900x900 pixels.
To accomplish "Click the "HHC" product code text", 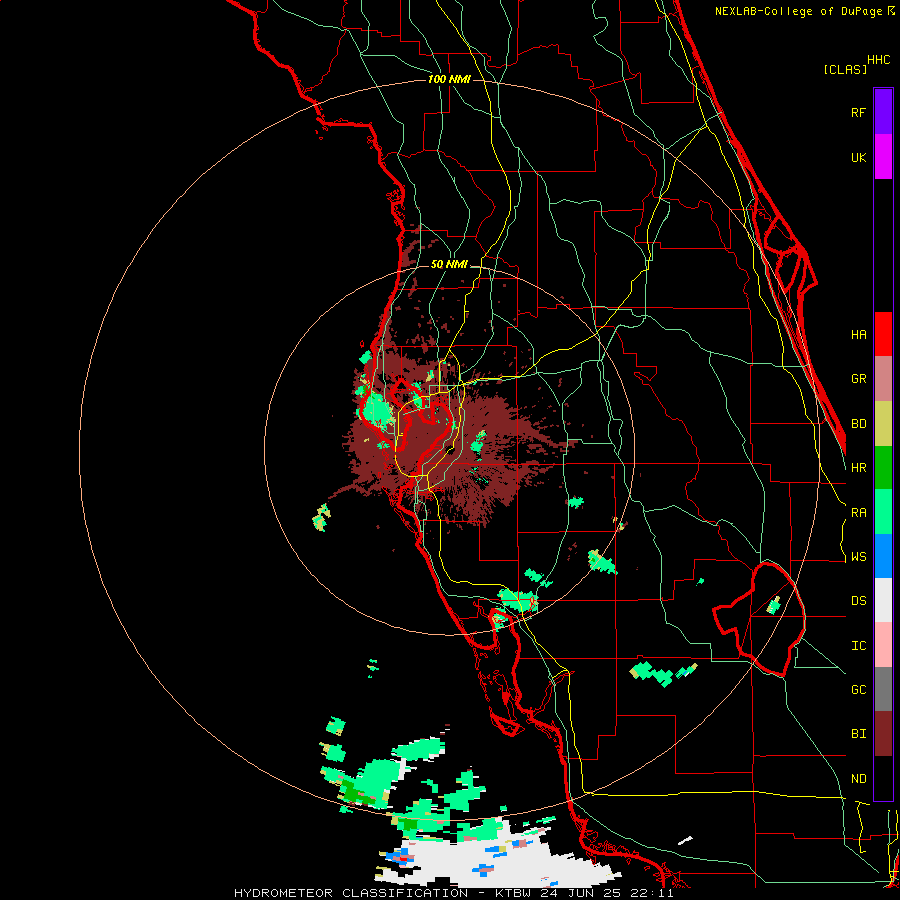I will click(x=879, y=60).
